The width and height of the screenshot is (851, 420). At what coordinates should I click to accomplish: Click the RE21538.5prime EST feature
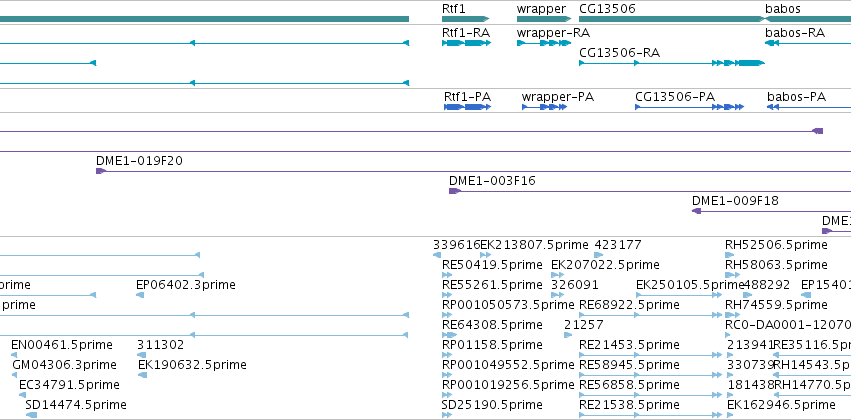pos(651,415)
